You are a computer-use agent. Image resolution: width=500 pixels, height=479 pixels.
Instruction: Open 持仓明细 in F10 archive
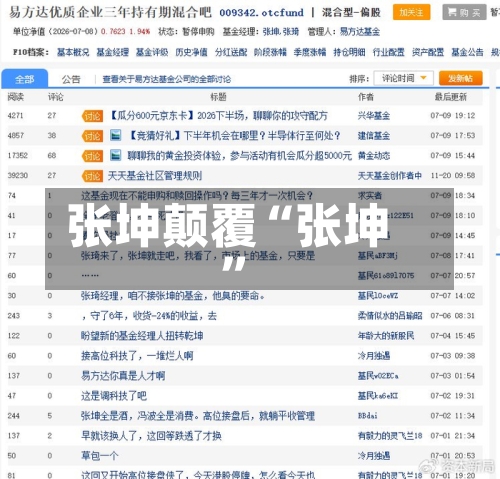point(349,52)
